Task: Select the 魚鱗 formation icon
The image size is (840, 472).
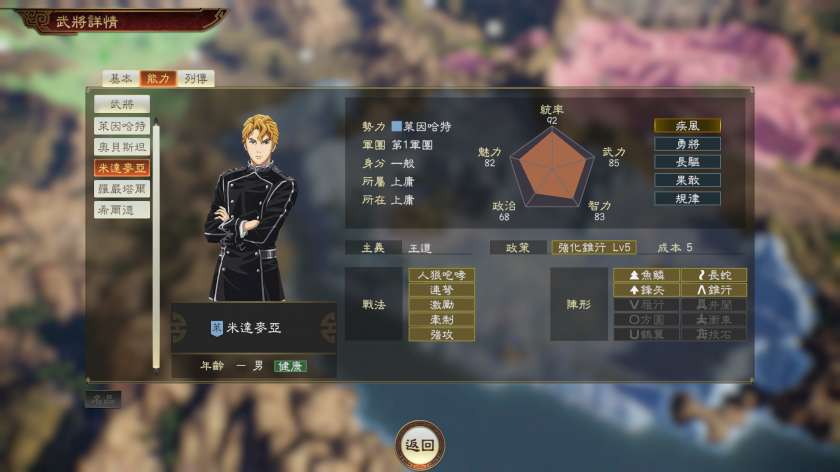Action: tap(647, 275)
